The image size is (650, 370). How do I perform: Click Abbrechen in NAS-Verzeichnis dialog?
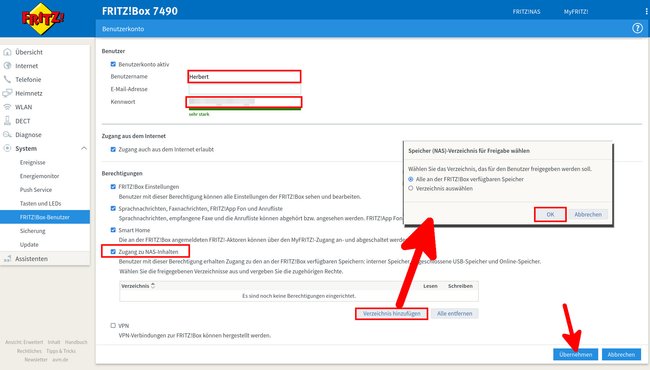point(588,214)
